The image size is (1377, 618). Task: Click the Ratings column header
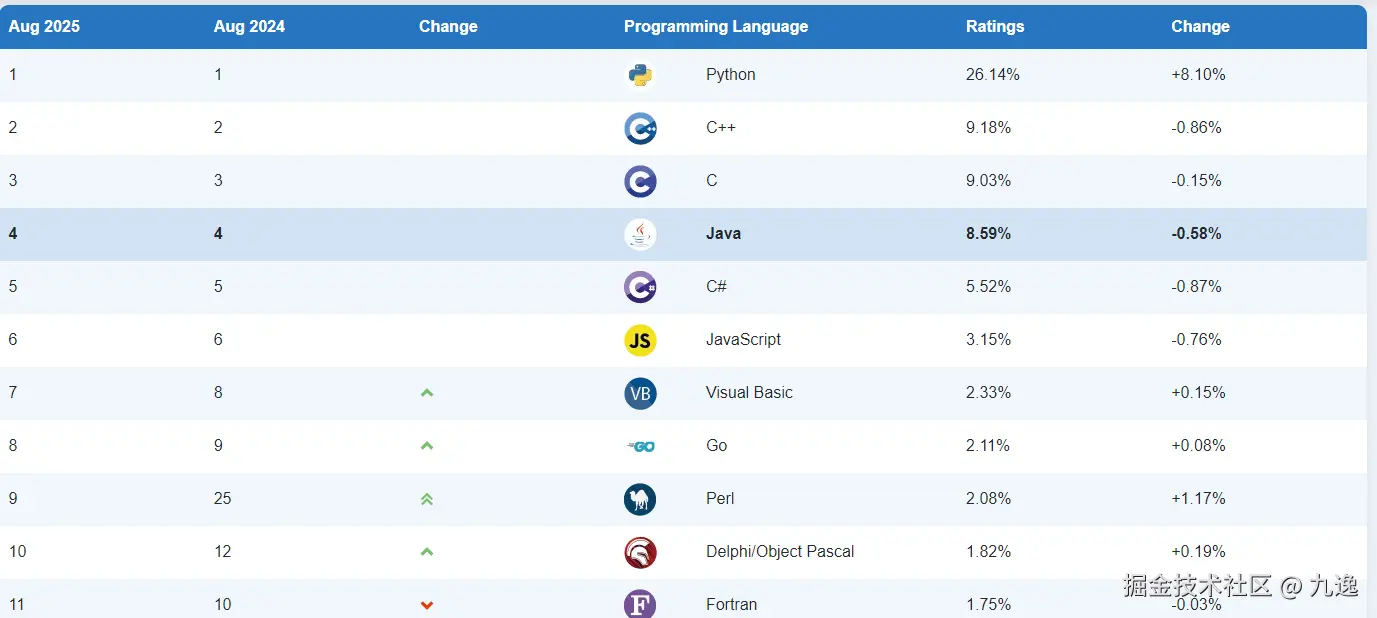[x=995, y=27]
